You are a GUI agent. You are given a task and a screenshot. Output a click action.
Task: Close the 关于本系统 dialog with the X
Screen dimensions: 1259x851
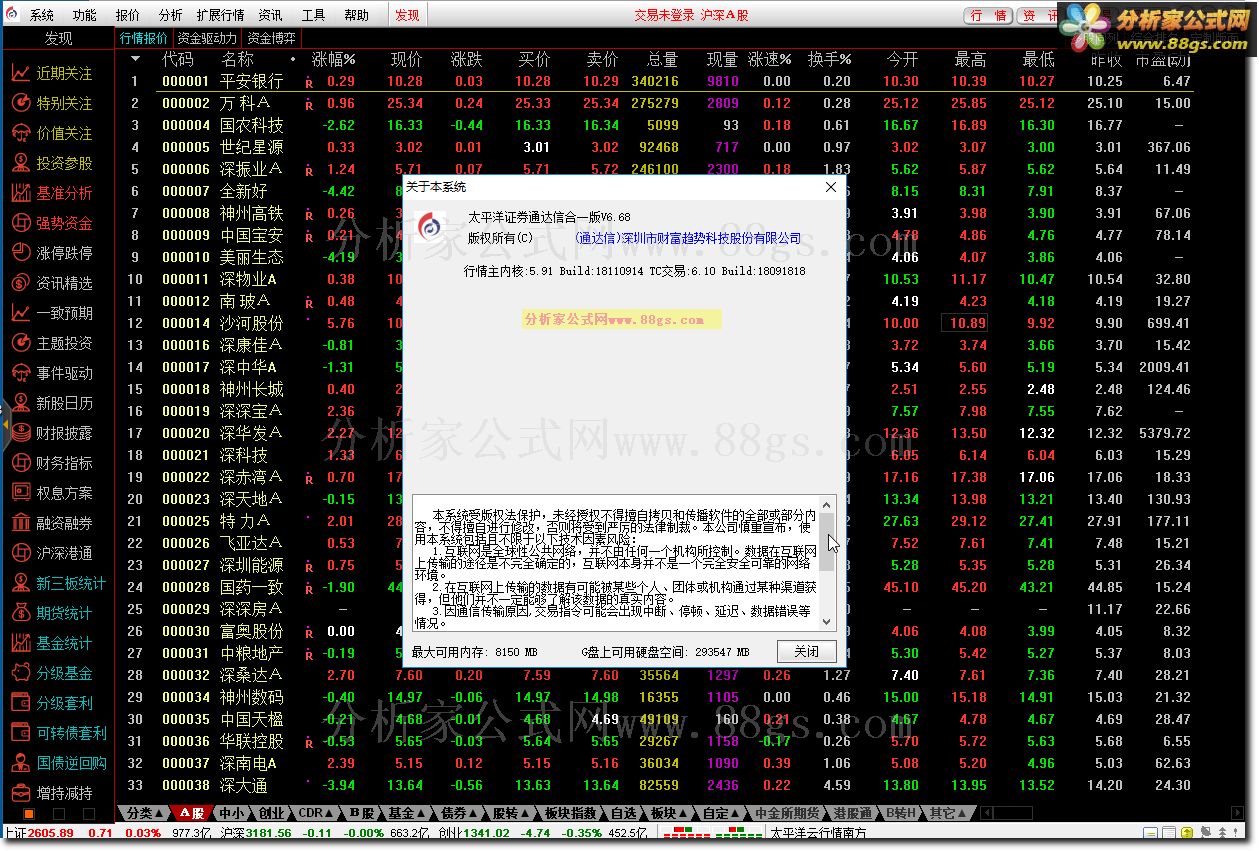[830, 187]
